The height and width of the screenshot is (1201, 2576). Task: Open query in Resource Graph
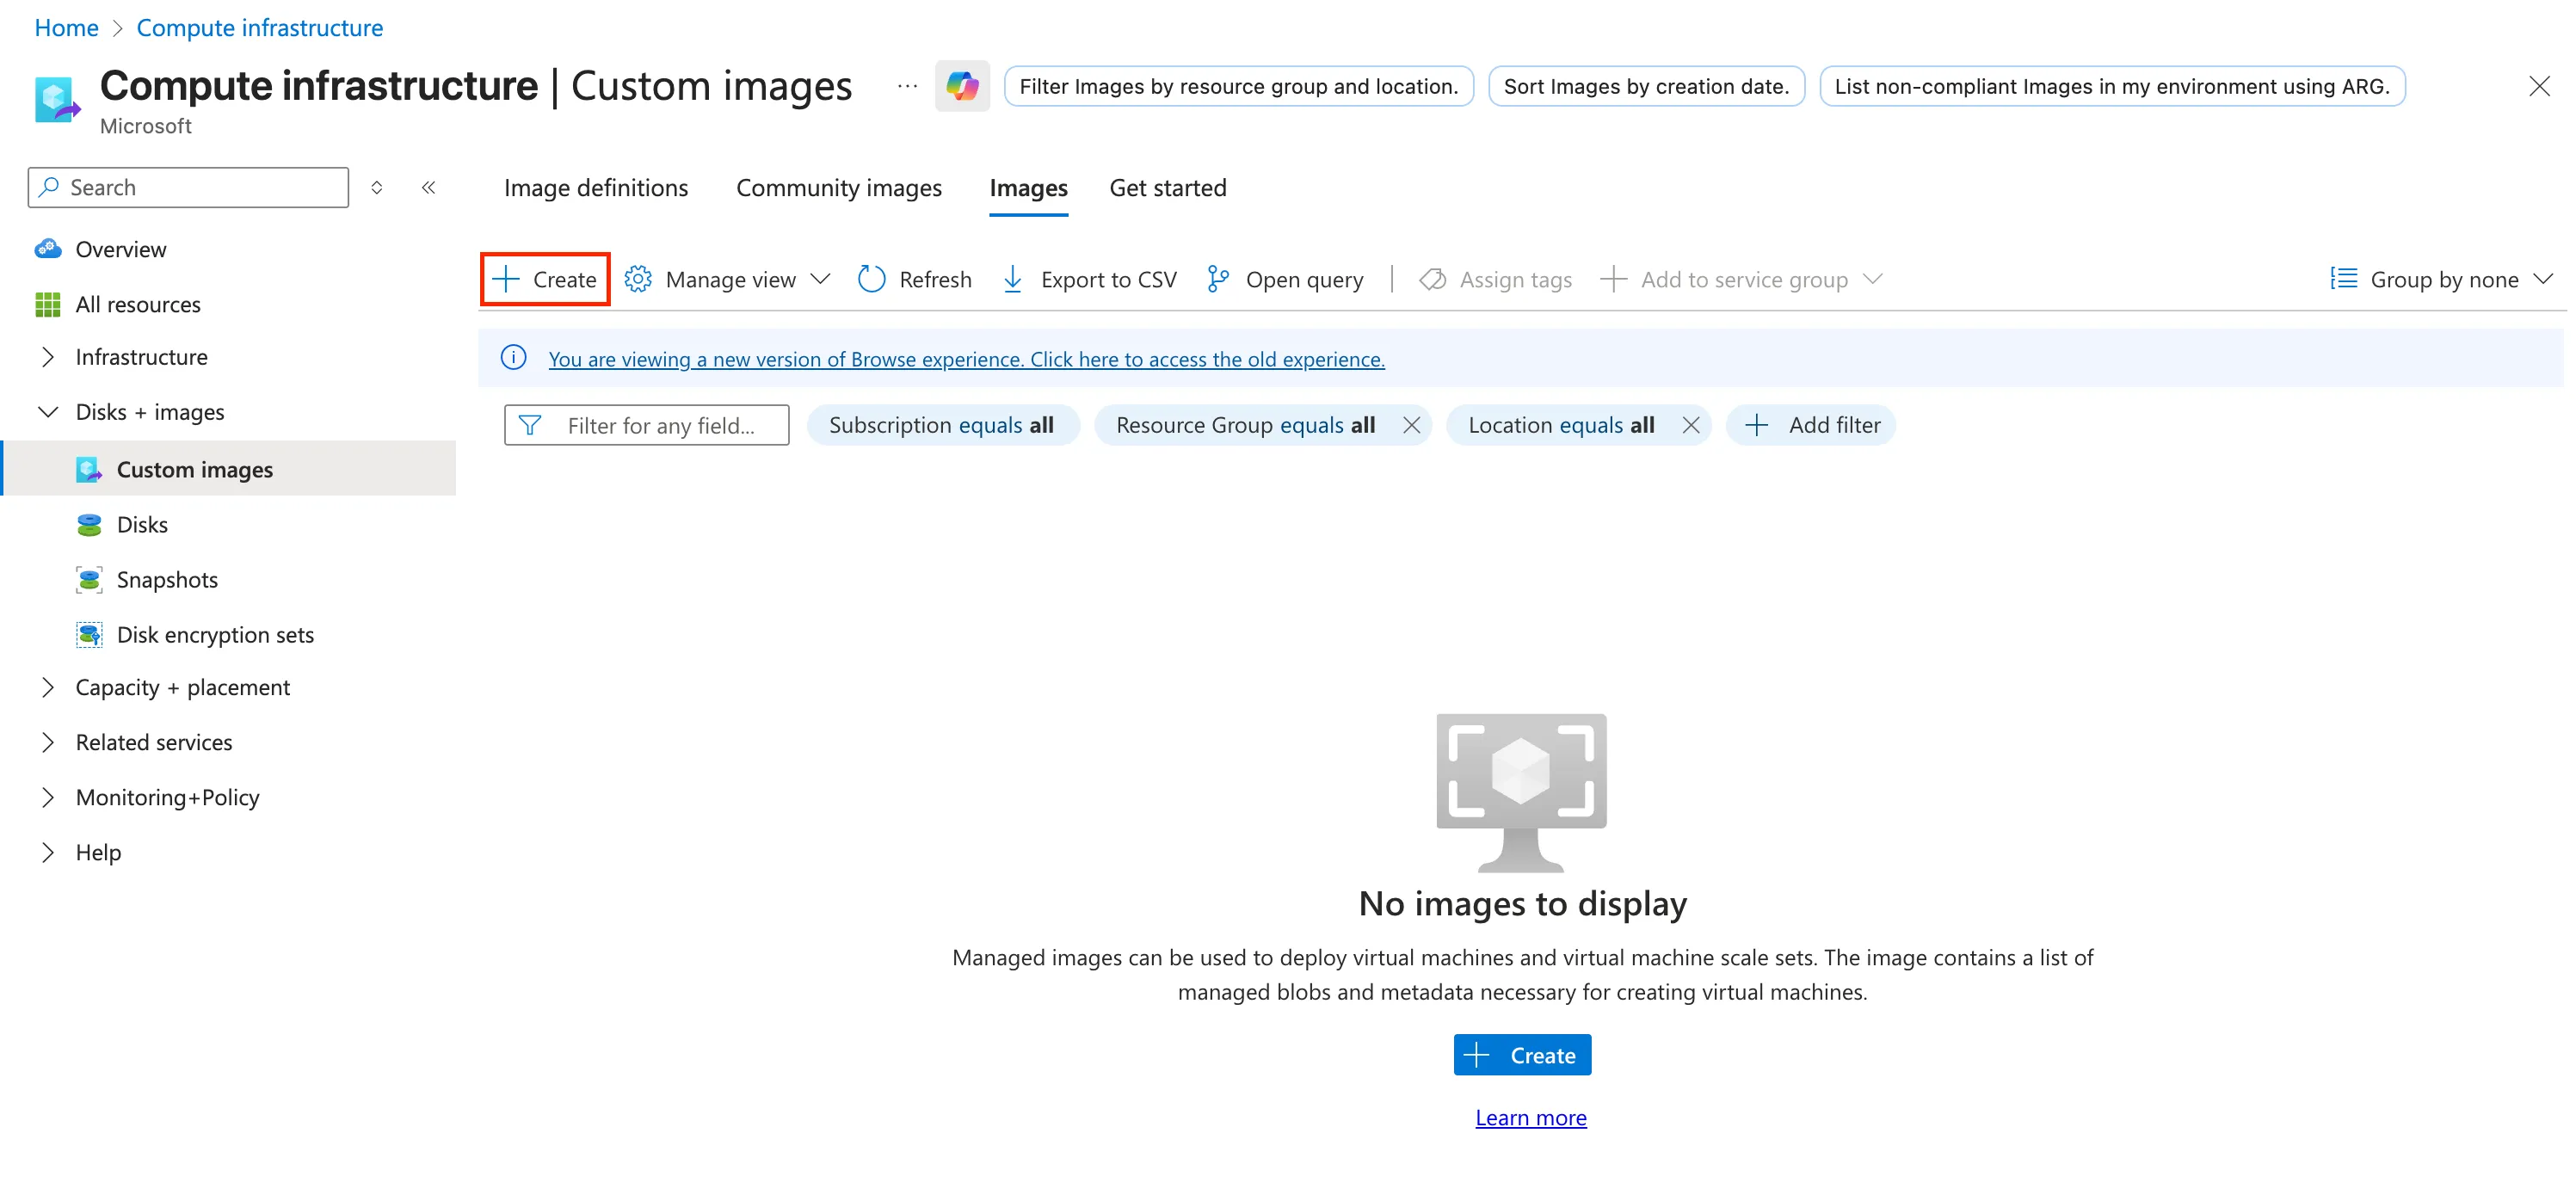click(x=1285, y=279)
